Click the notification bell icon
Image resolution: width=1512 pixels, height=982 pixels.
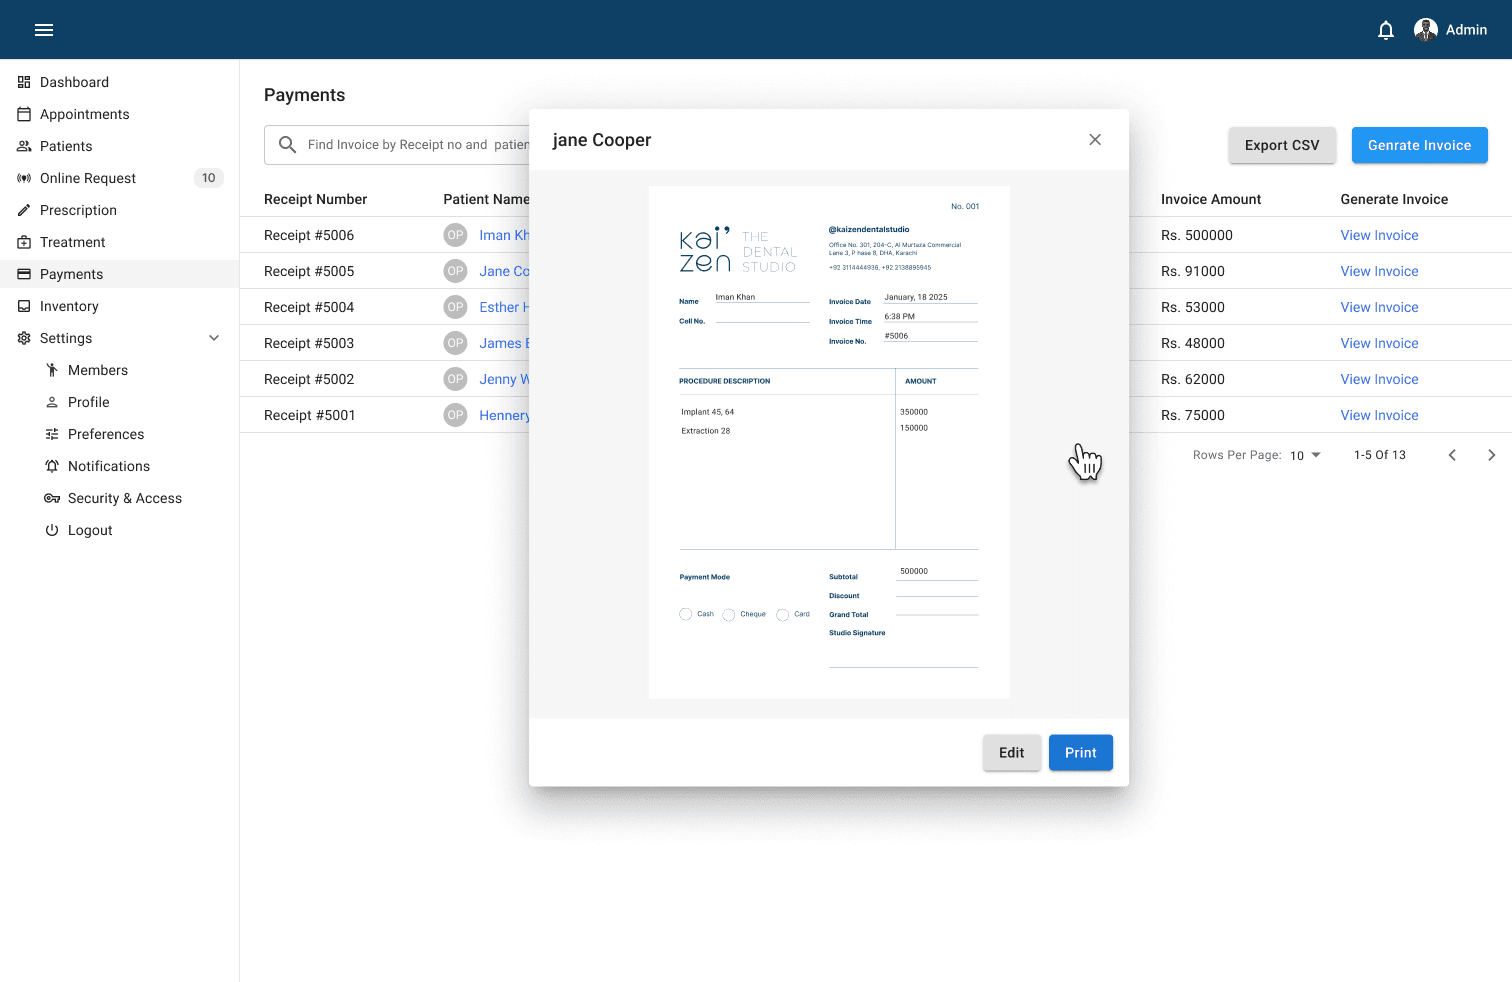click(1385, 30)
